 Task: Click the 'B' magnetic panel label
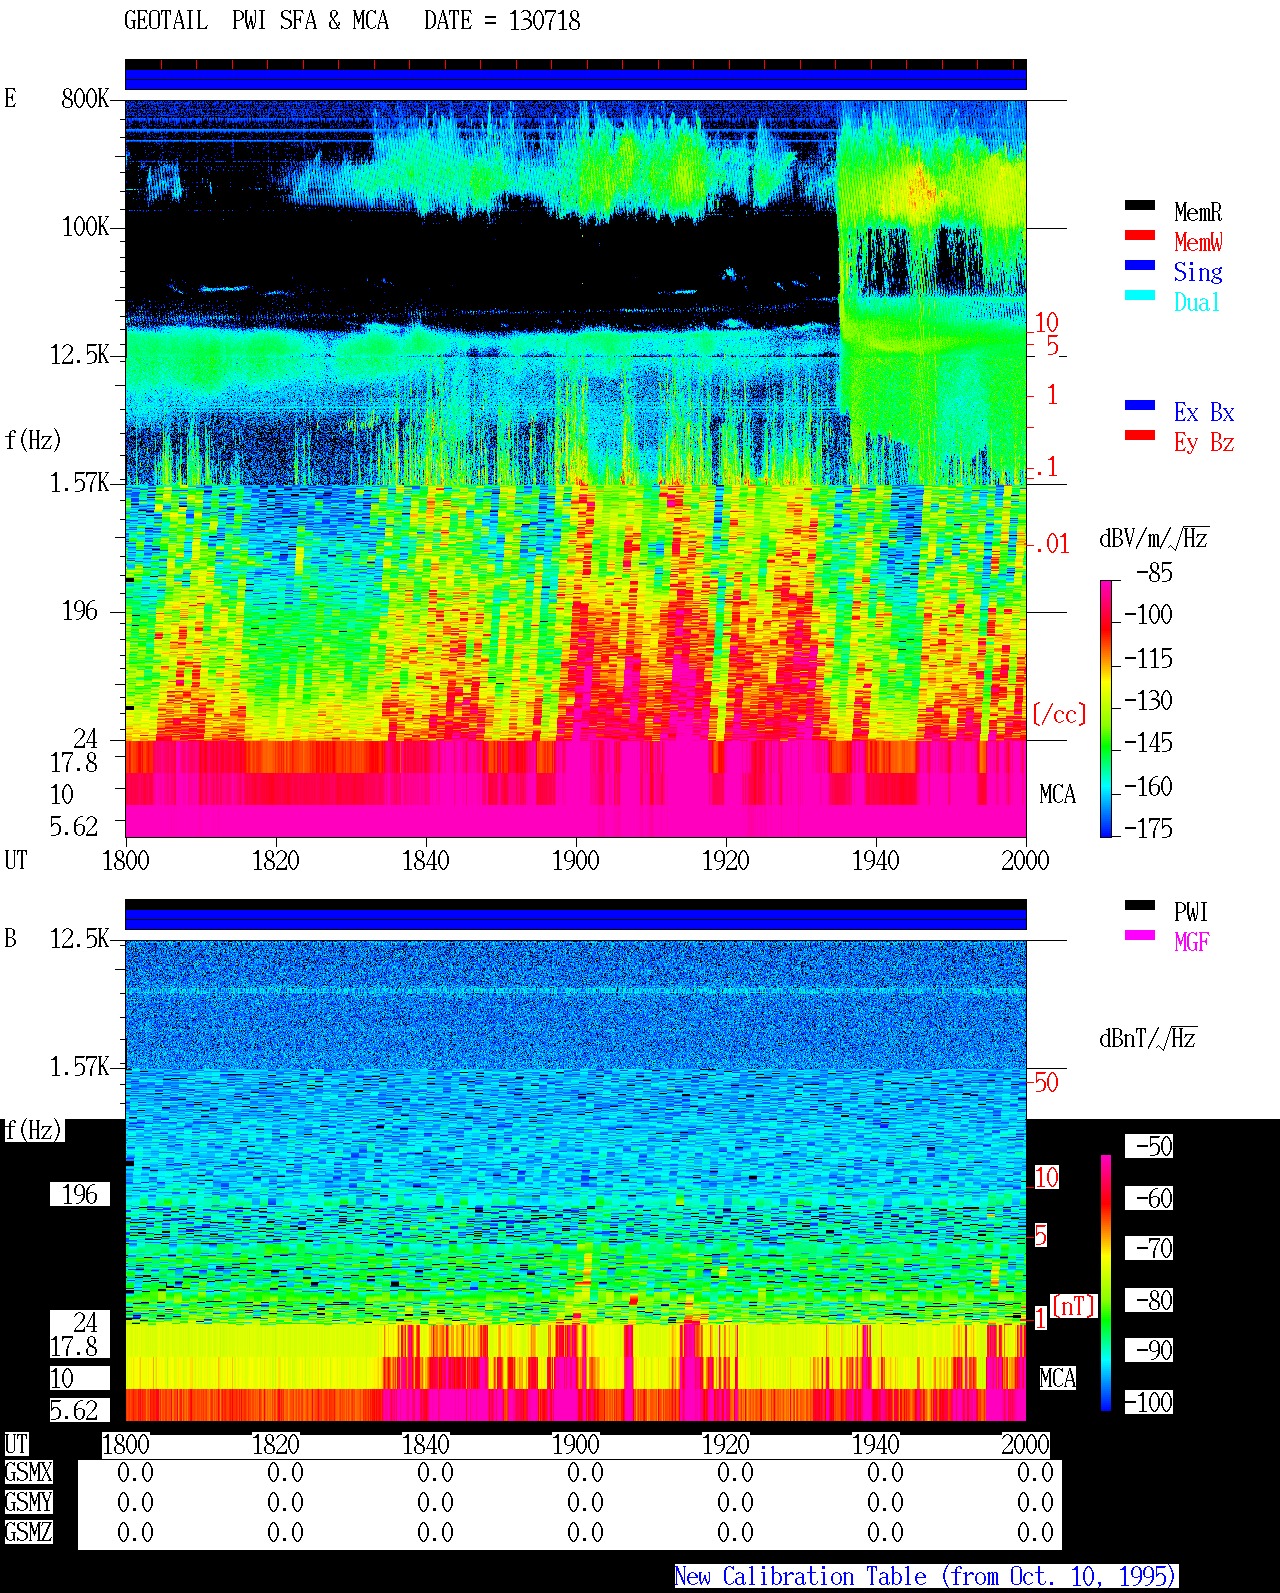tap(10, 938)
